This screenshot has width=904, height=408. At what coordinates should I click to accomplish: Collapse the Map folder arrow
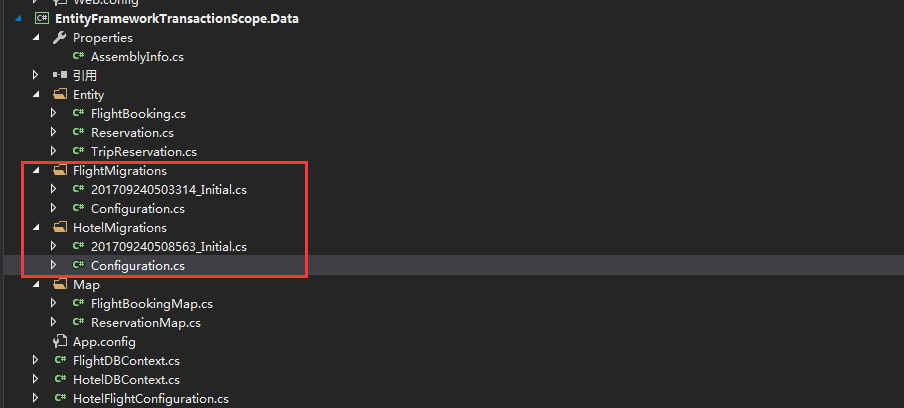tap(36, 285)
